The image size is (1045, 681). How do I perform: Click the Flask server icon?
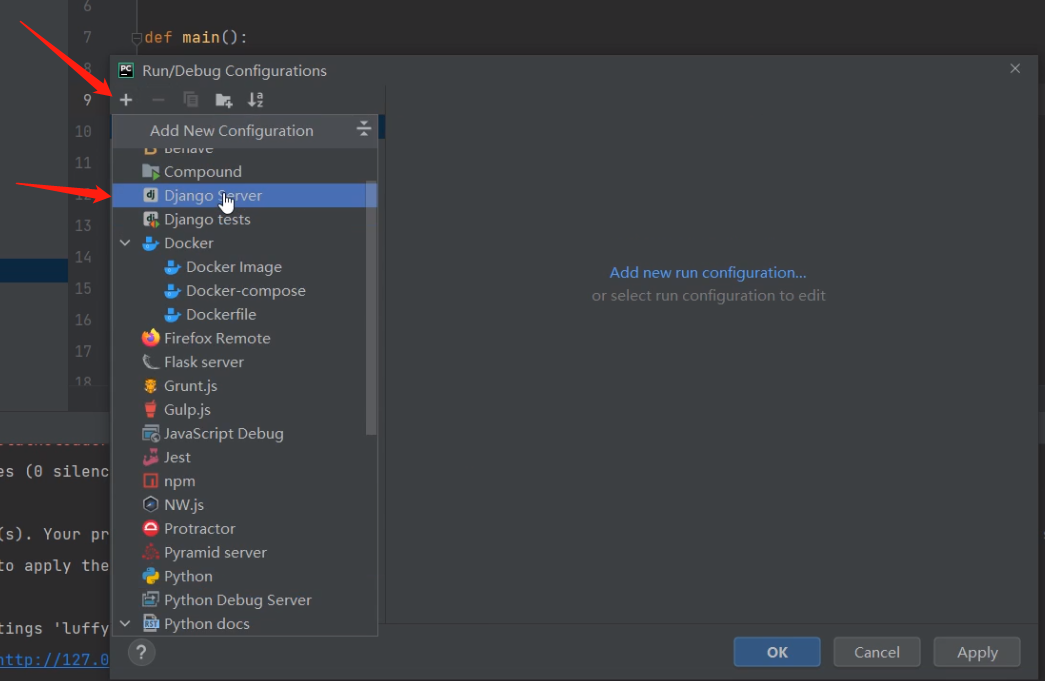point(151,362)
